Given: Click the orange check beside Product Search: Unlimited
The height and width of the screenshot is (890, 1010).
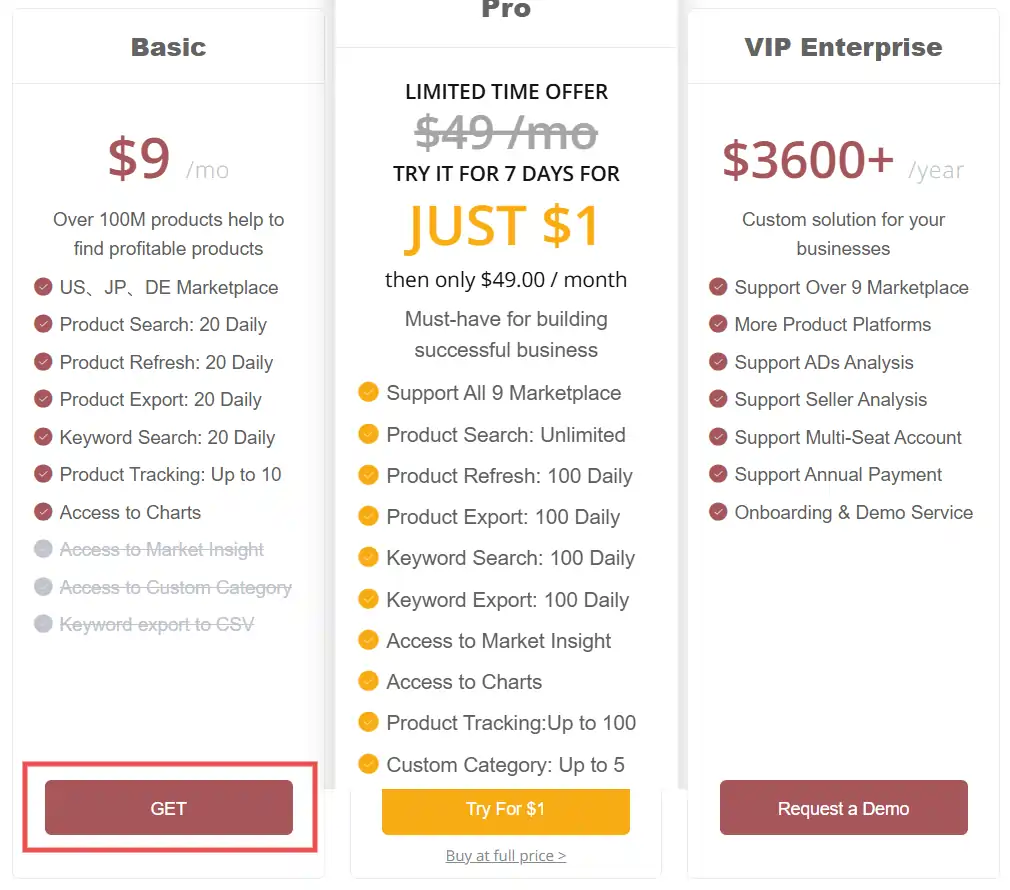Looking at the screenshot, I should point(368,434).
